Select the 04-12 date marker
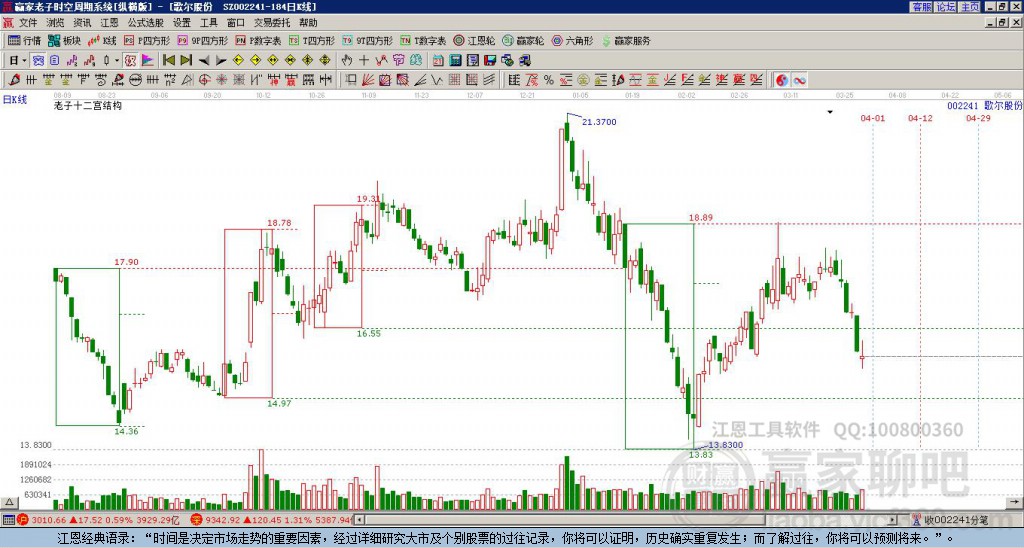The image size is (1024, 548). 920,118
